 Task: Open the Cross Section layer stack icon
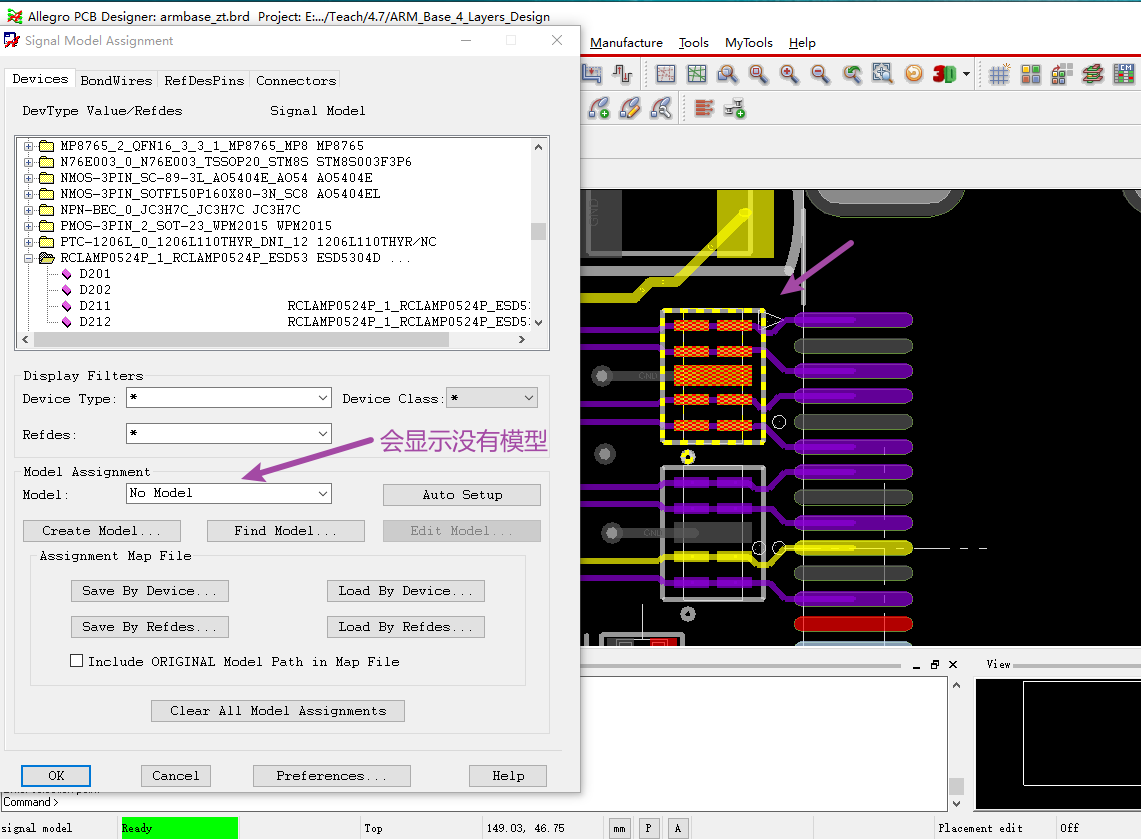tap(1092, 73)
